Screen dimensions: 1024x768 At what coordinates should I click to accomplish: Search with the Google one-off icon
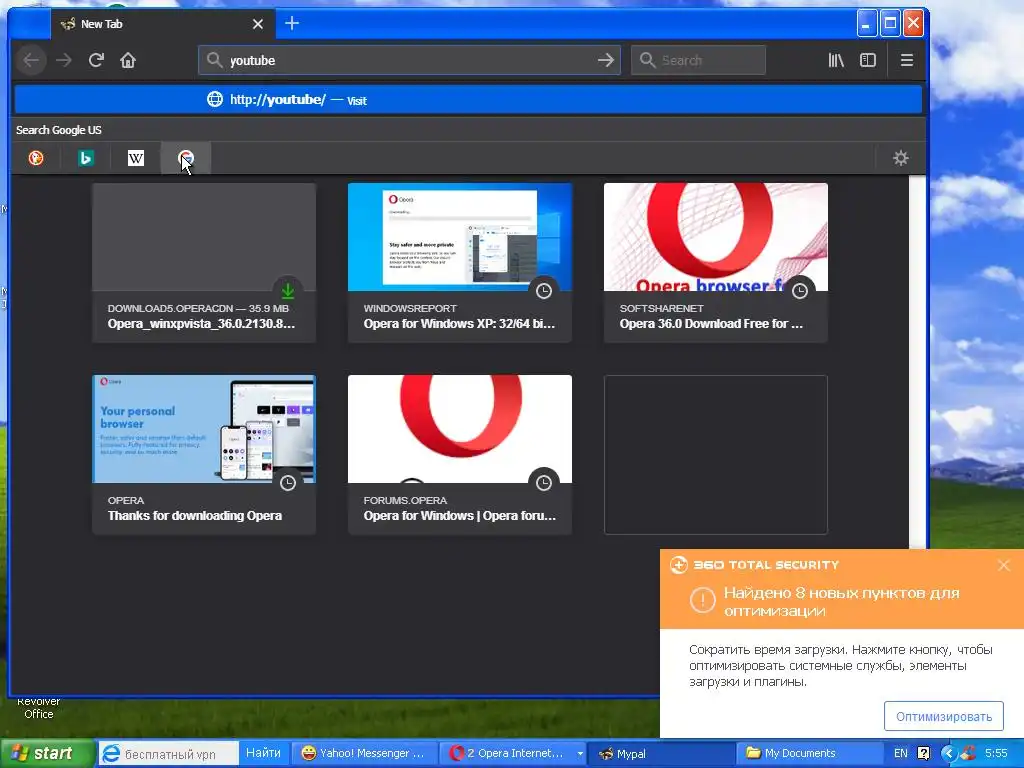point(186,158)
